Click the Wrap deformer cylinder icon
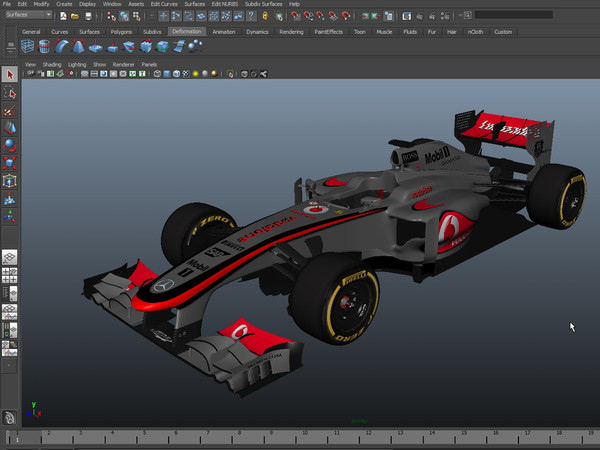Image resolution: width=600 pixels, height=450 pixels. click(44, 47)
